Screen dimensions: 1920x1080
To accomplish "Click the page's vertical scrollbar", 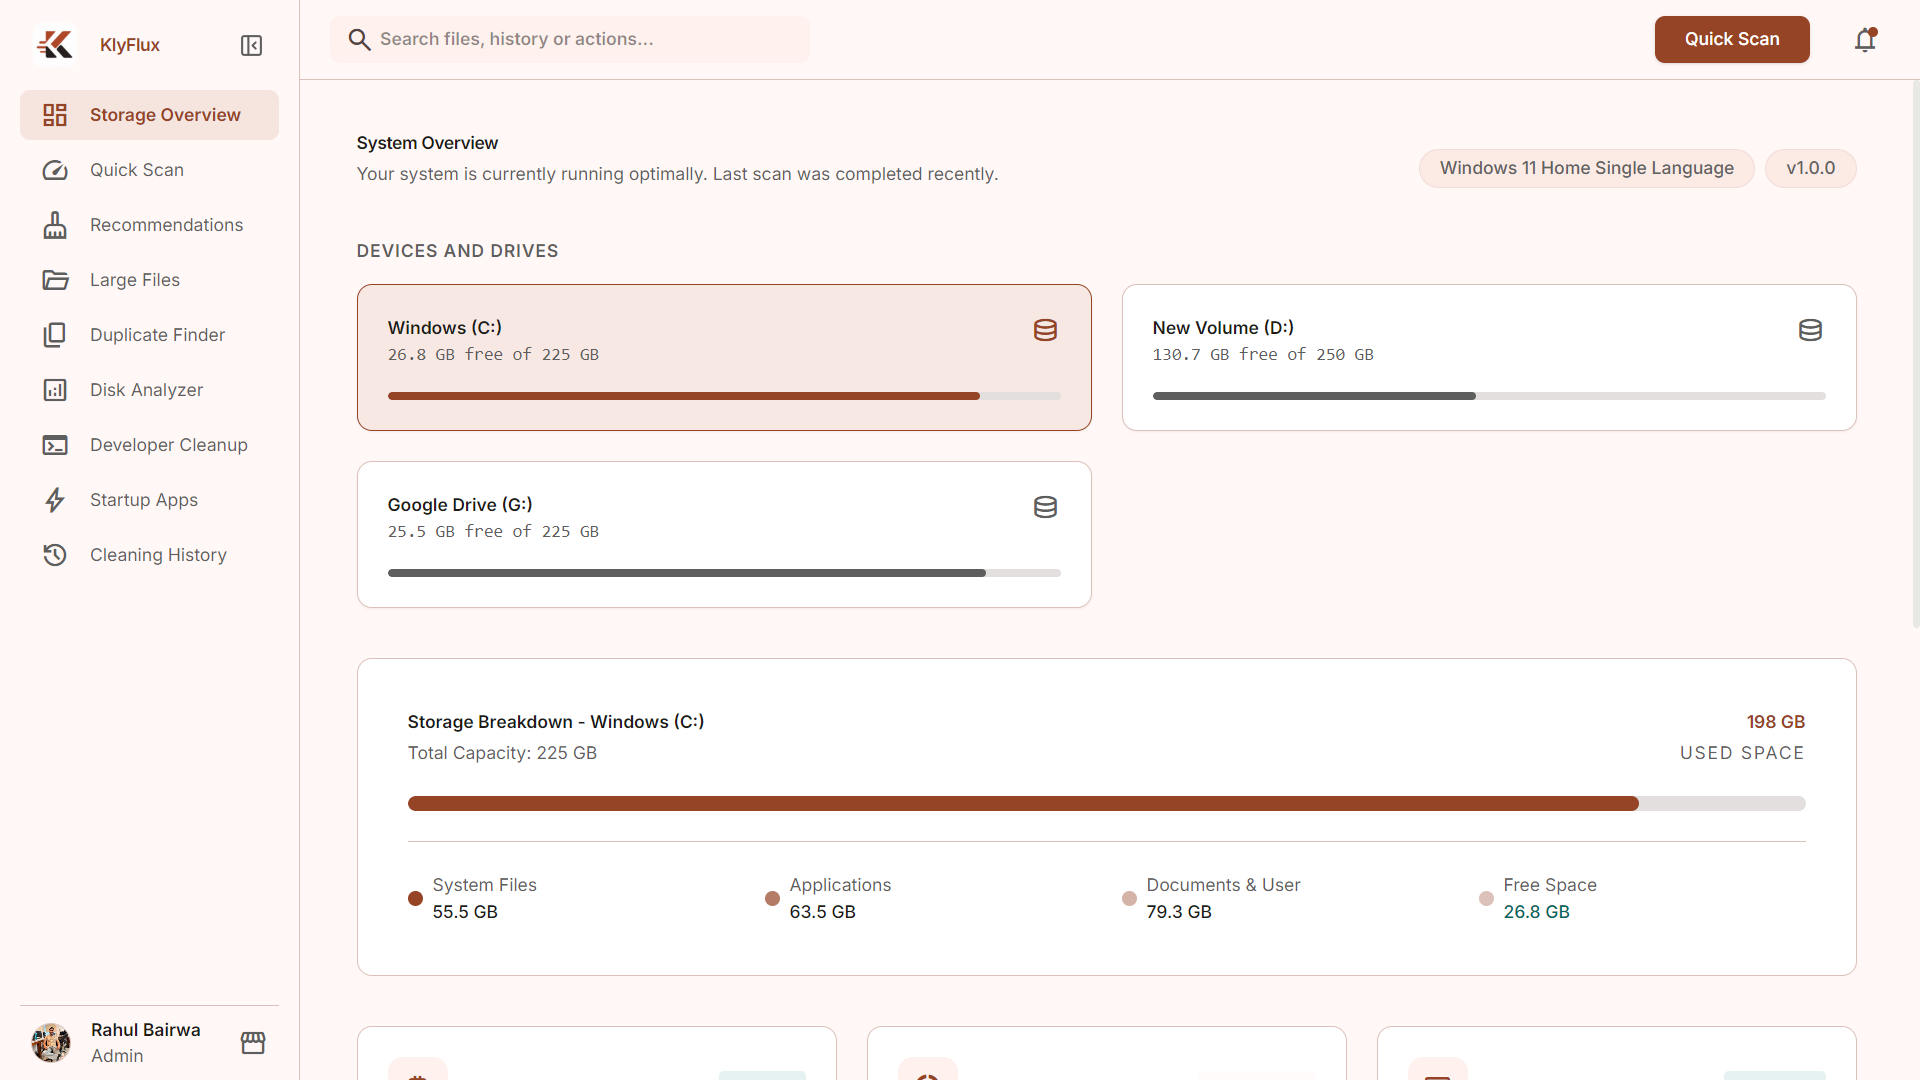I will (1915, 354).
